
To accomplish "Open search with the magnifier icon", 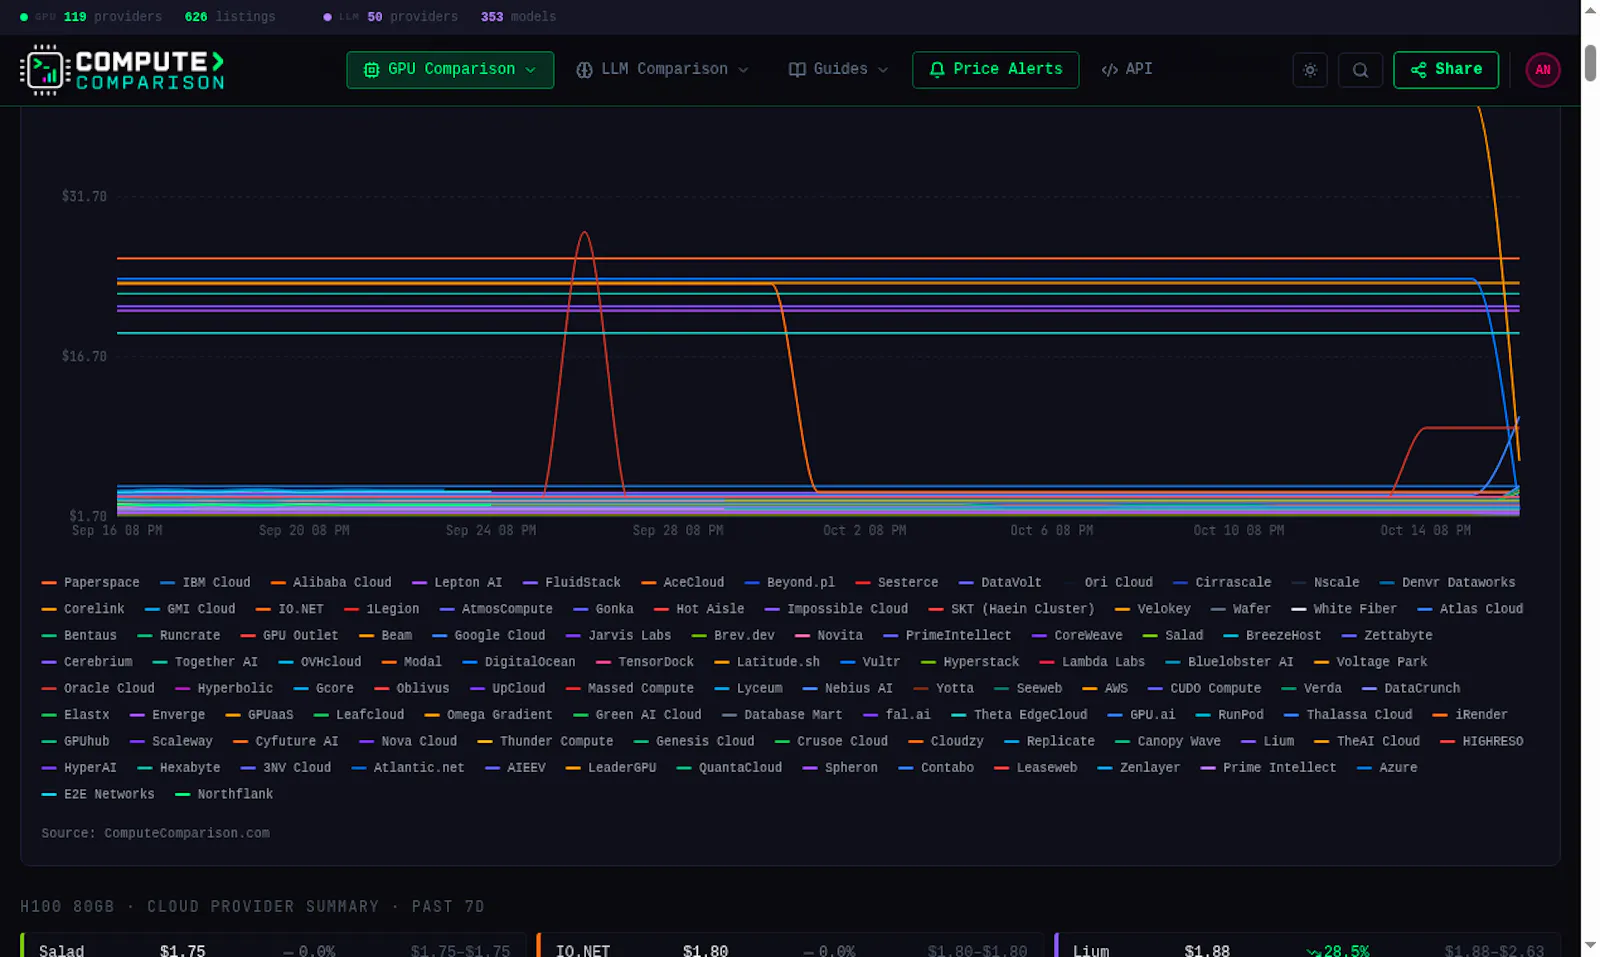I will [1360, 70].
